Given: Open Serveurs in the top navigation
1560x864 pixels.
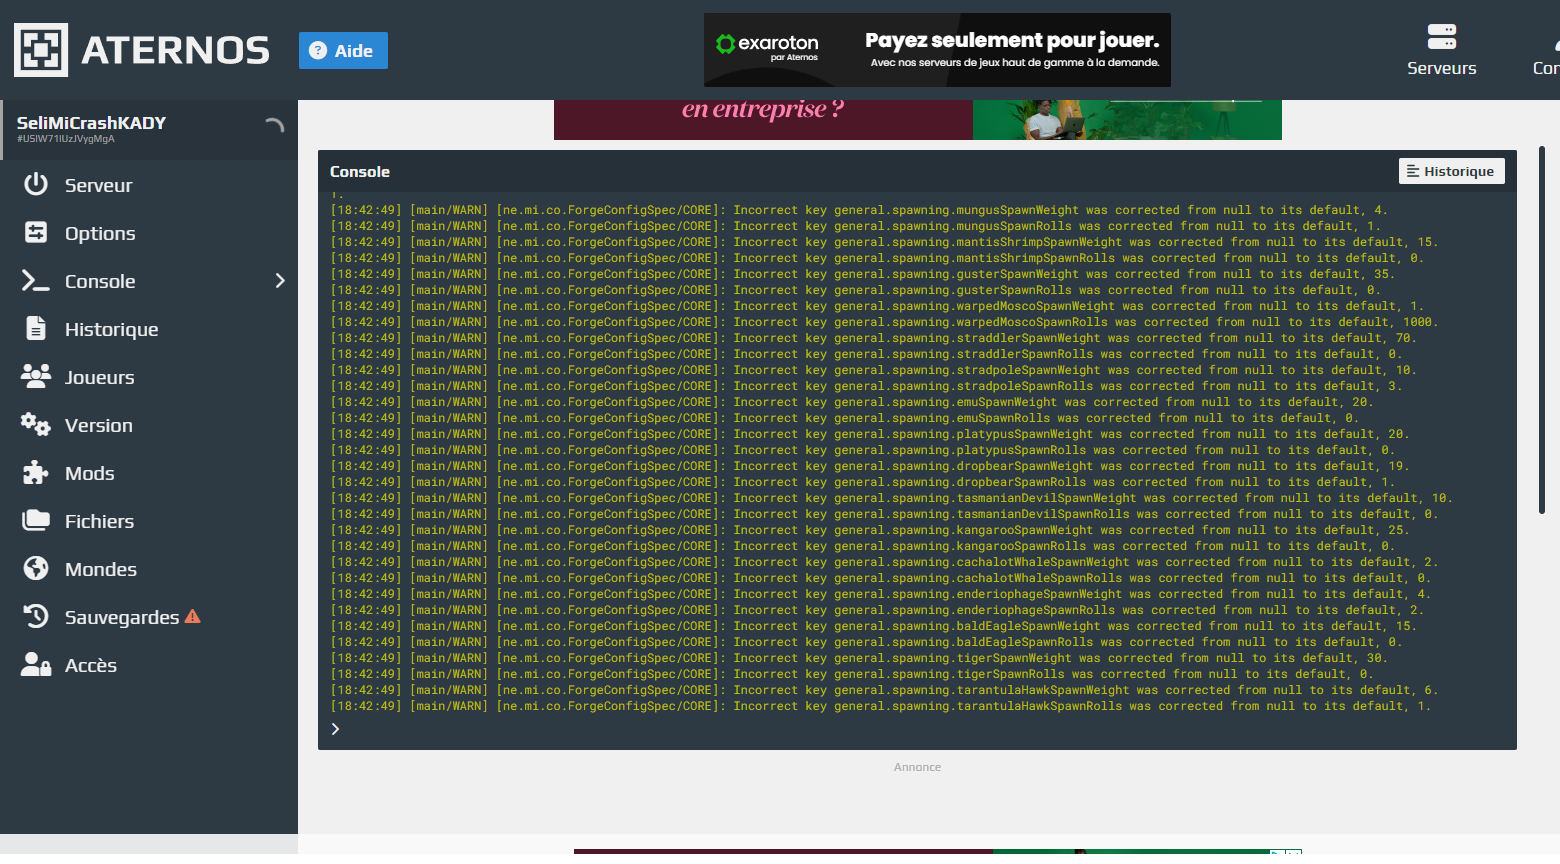Looking at the screenshot, I should (x=1441, y=50).
